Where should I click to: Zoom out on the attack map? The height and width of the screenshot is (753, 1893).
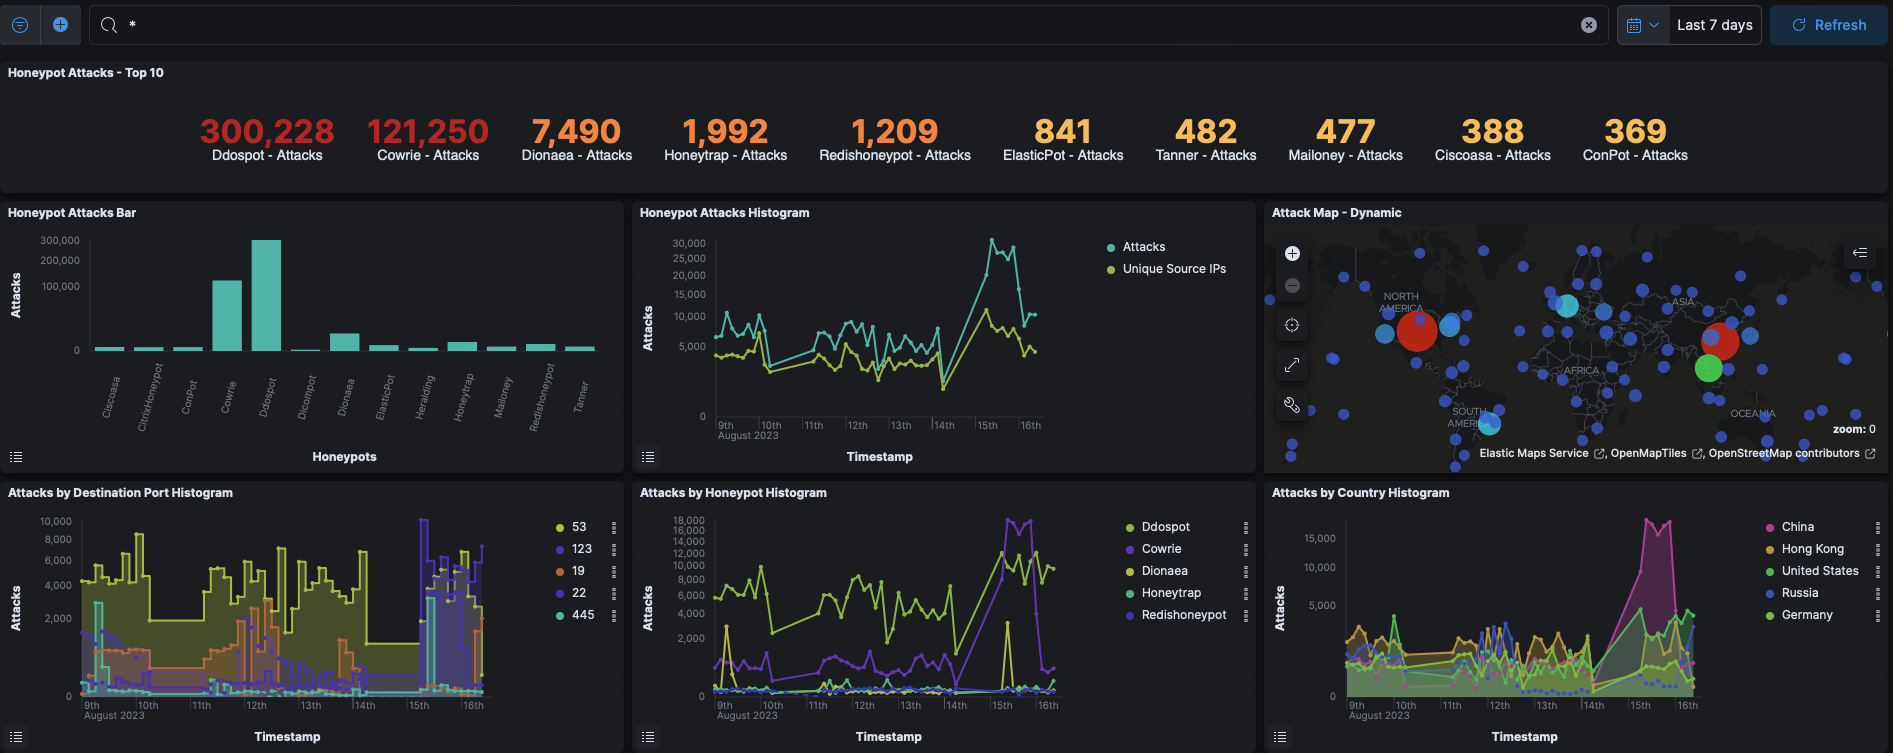tap(1292, 286)
